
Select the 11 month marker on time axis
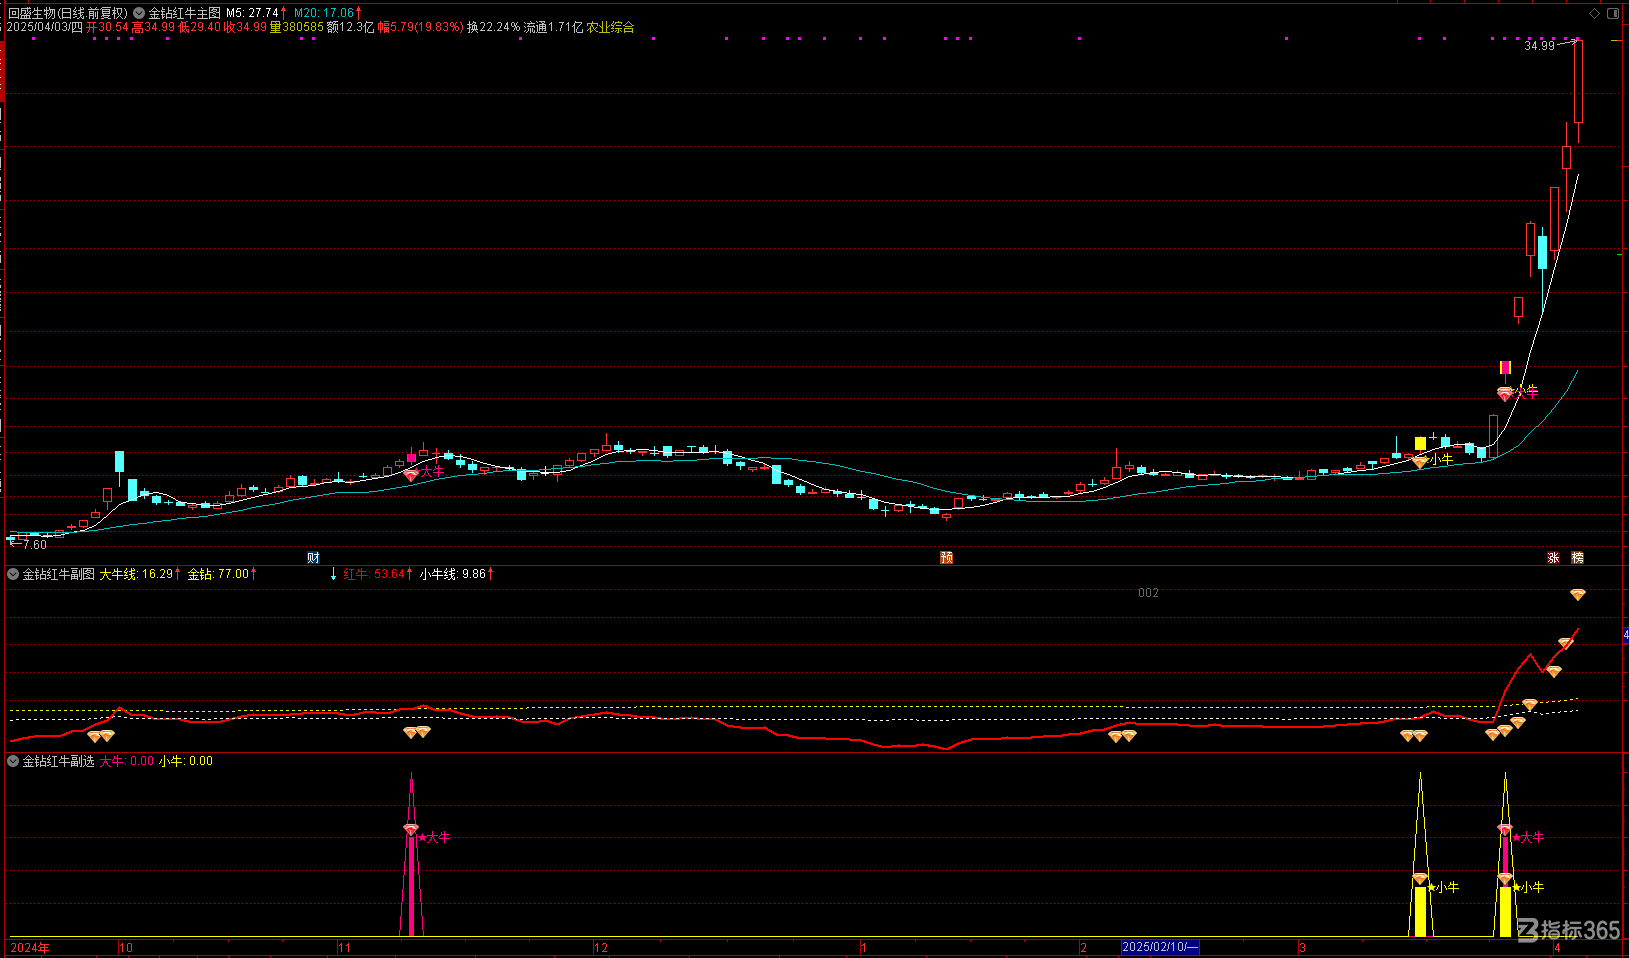[x=345, y=947]
